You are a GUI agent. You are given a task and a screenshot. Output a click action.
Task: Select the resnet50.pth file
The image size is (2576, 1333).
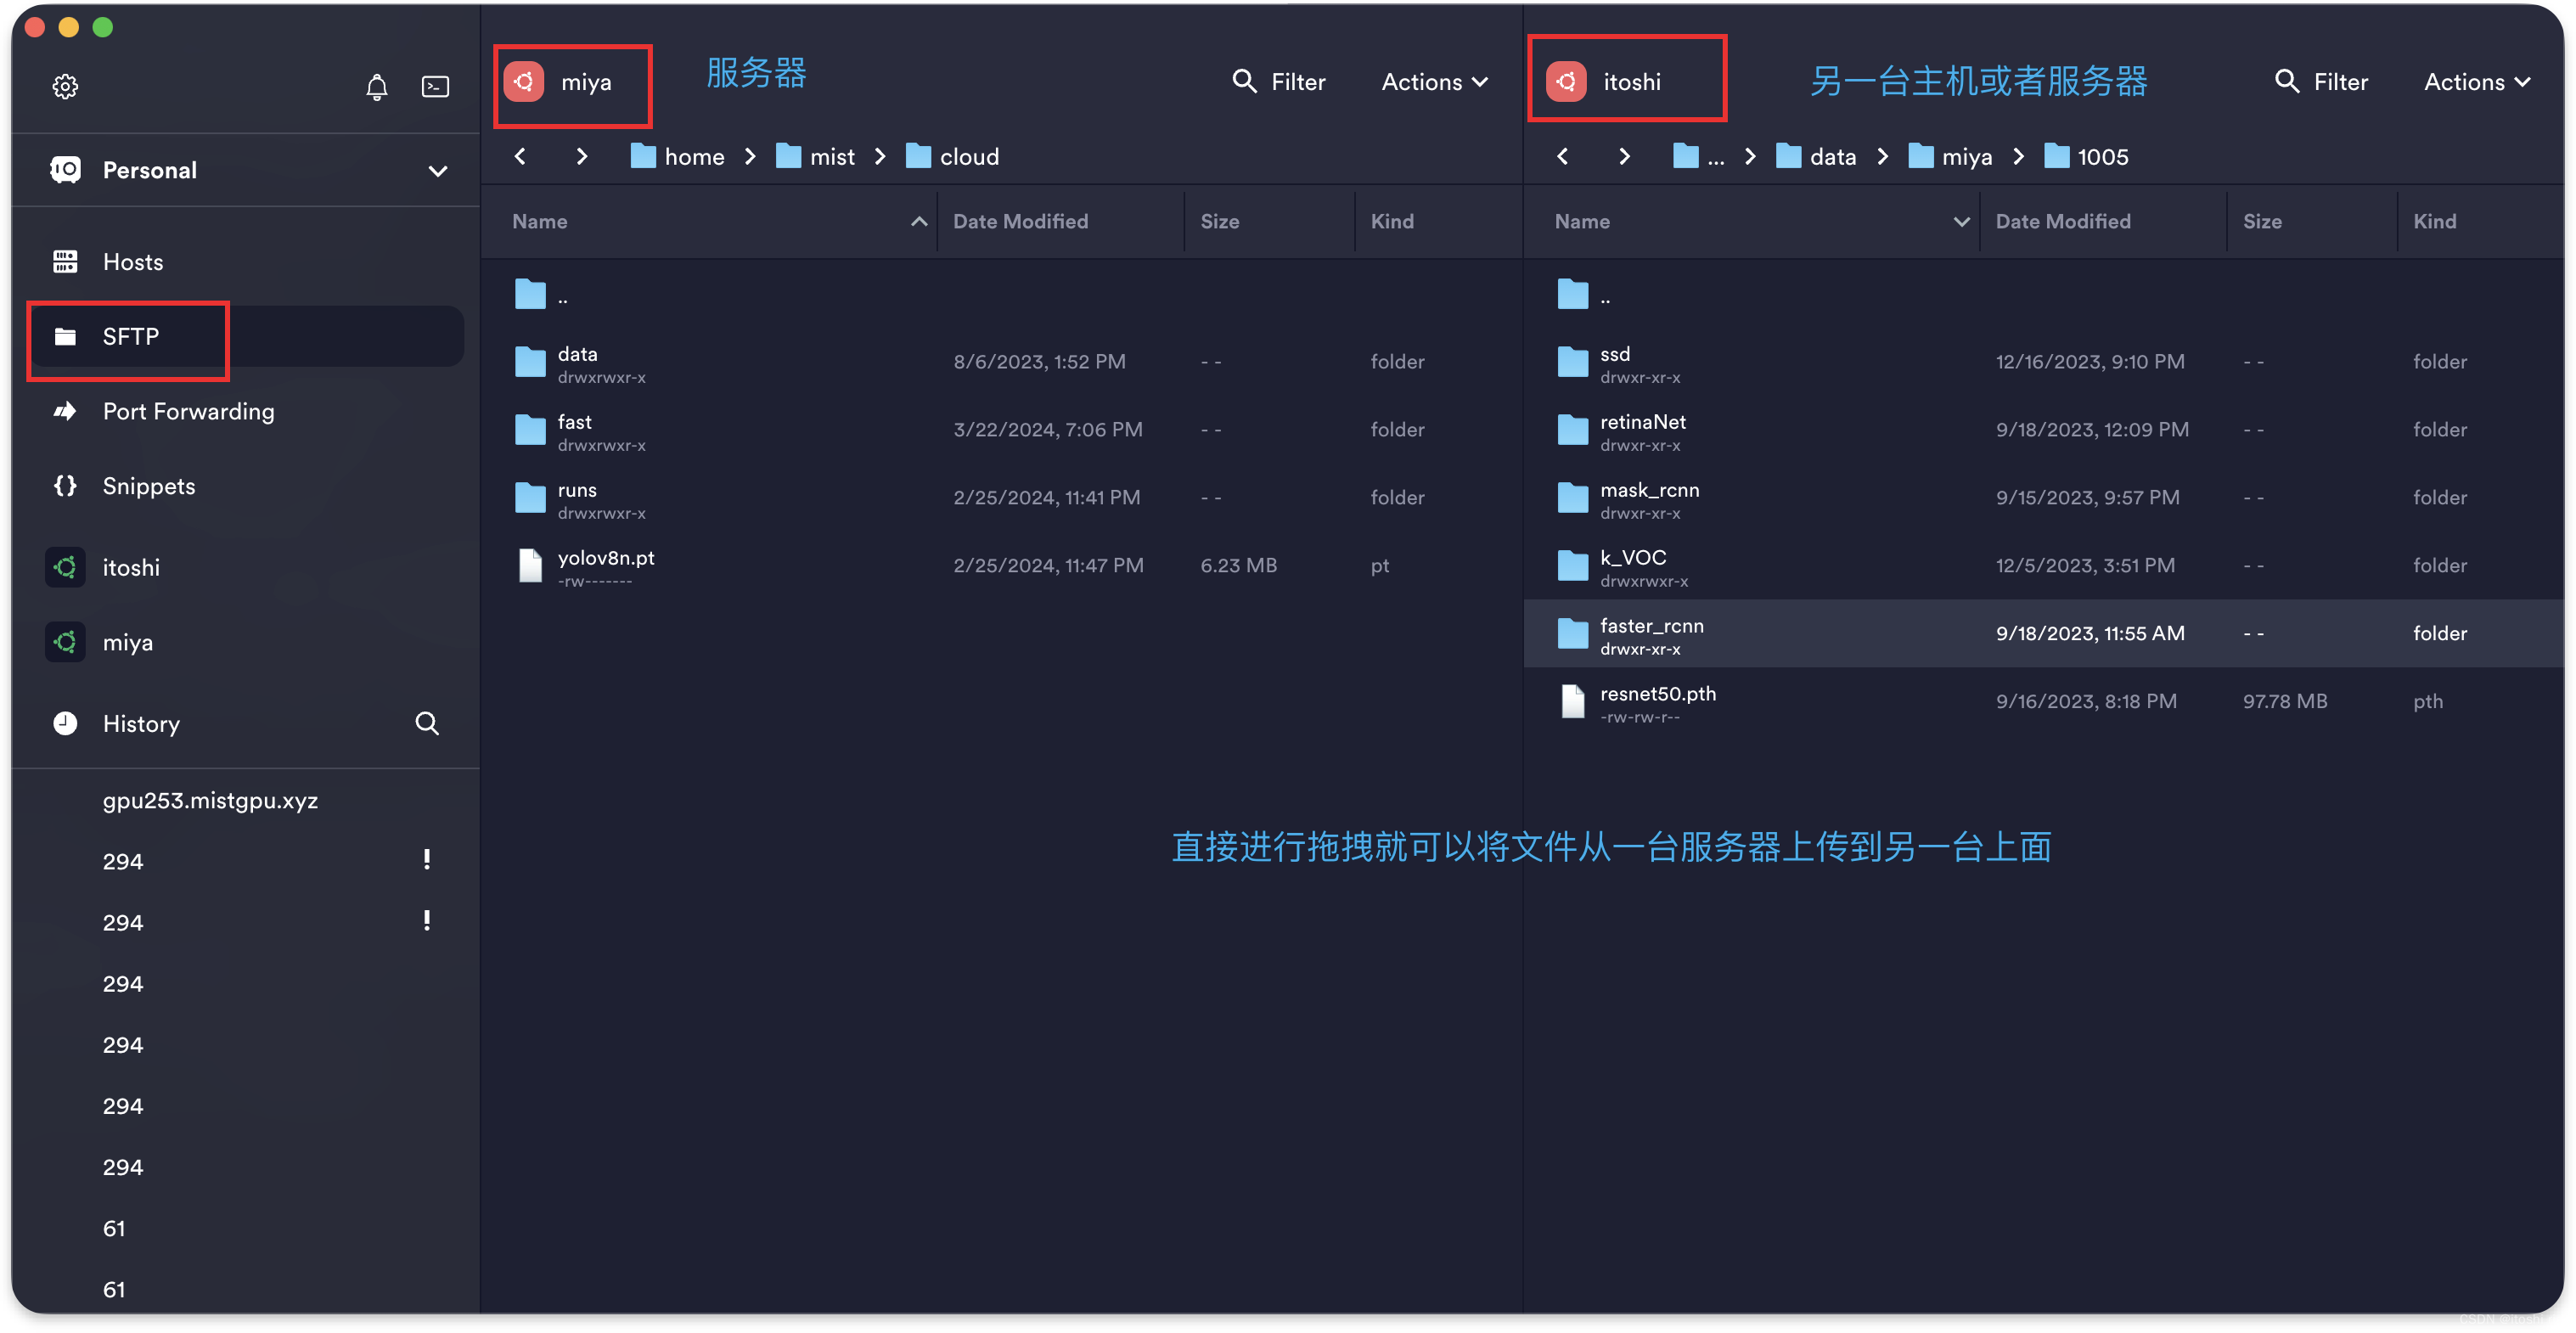click(x=2044, y=702)
